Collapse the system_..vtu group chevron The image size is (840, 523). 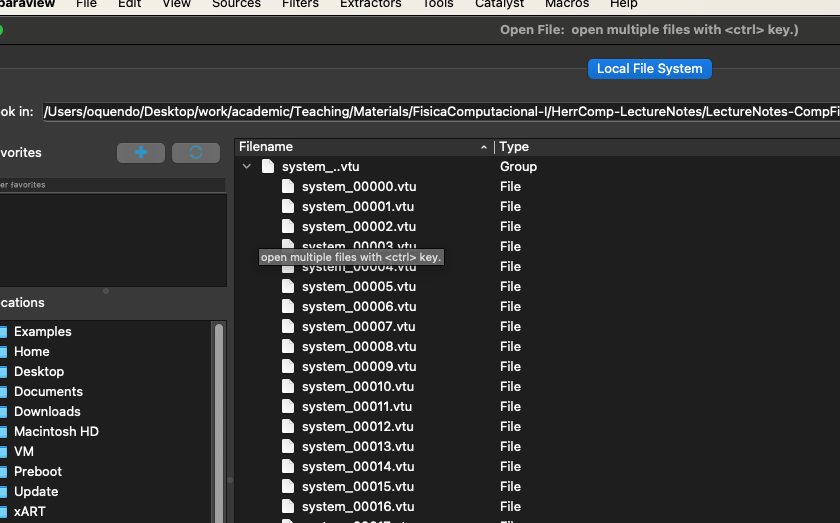coord(247,167)
